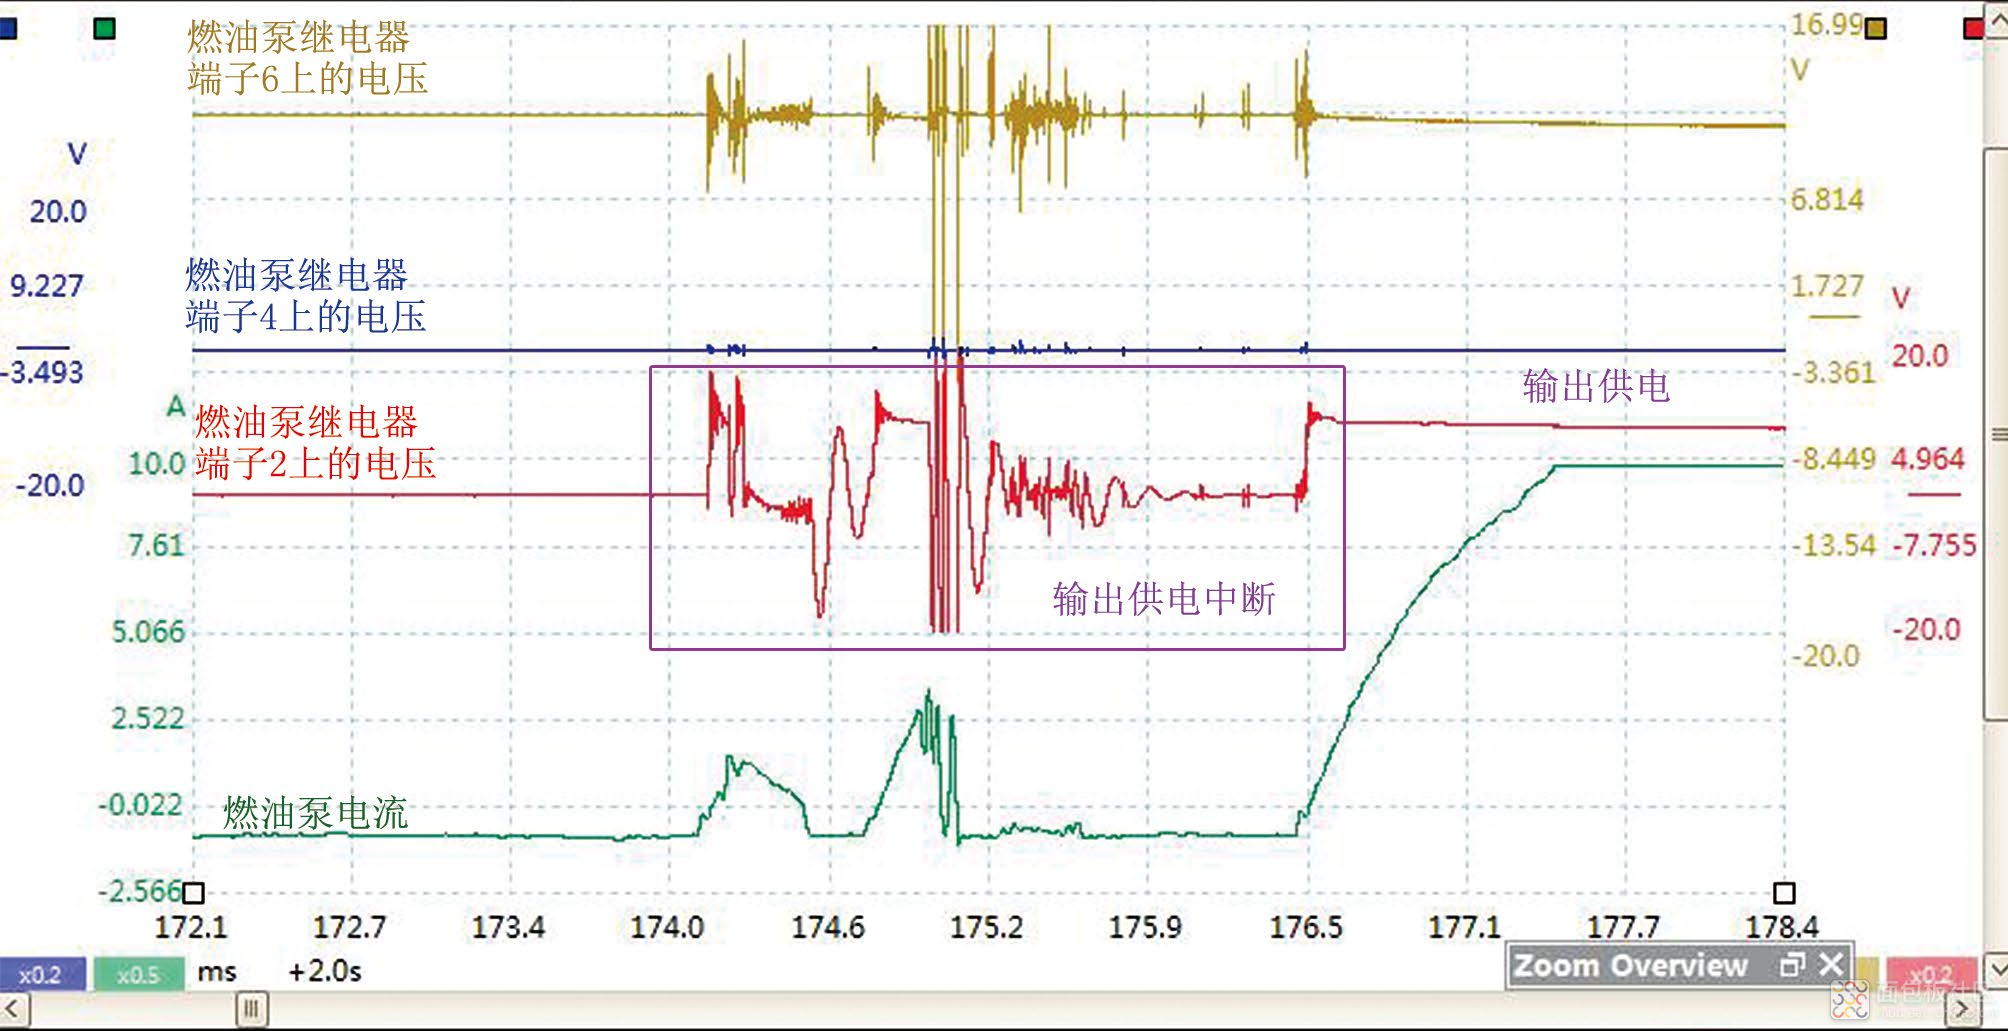Click the +2.0s time offset label
Screen dimensions: 2008x1031
tap(325, 972)
